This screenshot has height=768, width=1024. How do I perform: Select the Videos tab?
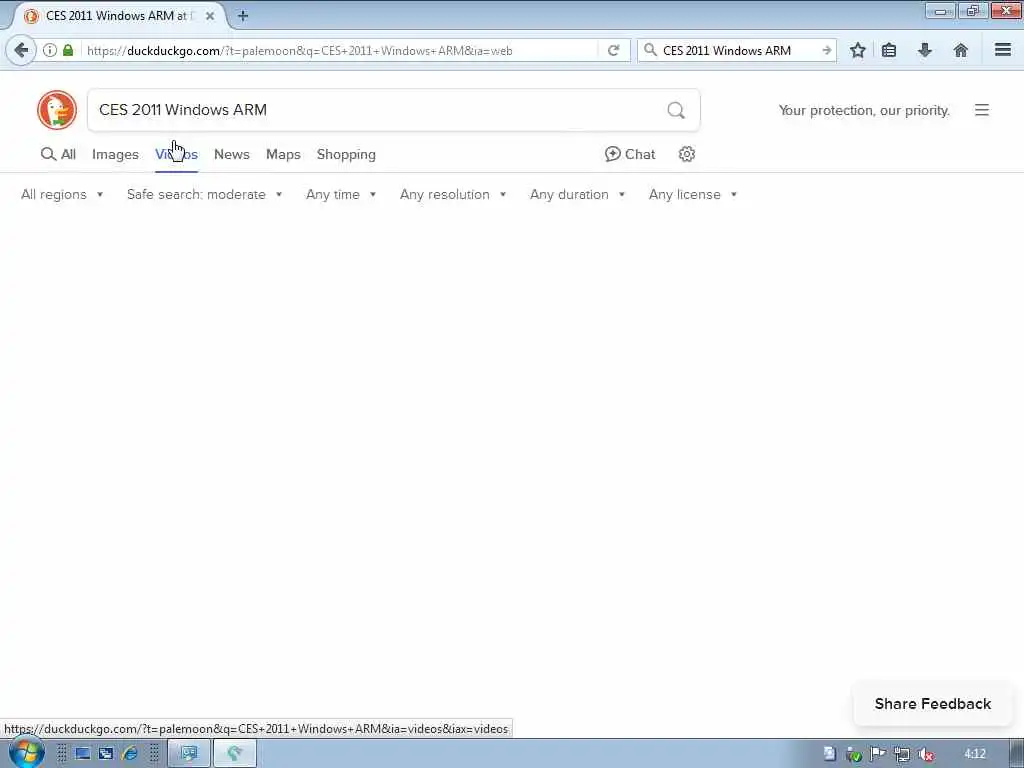[x=176, y=154]
